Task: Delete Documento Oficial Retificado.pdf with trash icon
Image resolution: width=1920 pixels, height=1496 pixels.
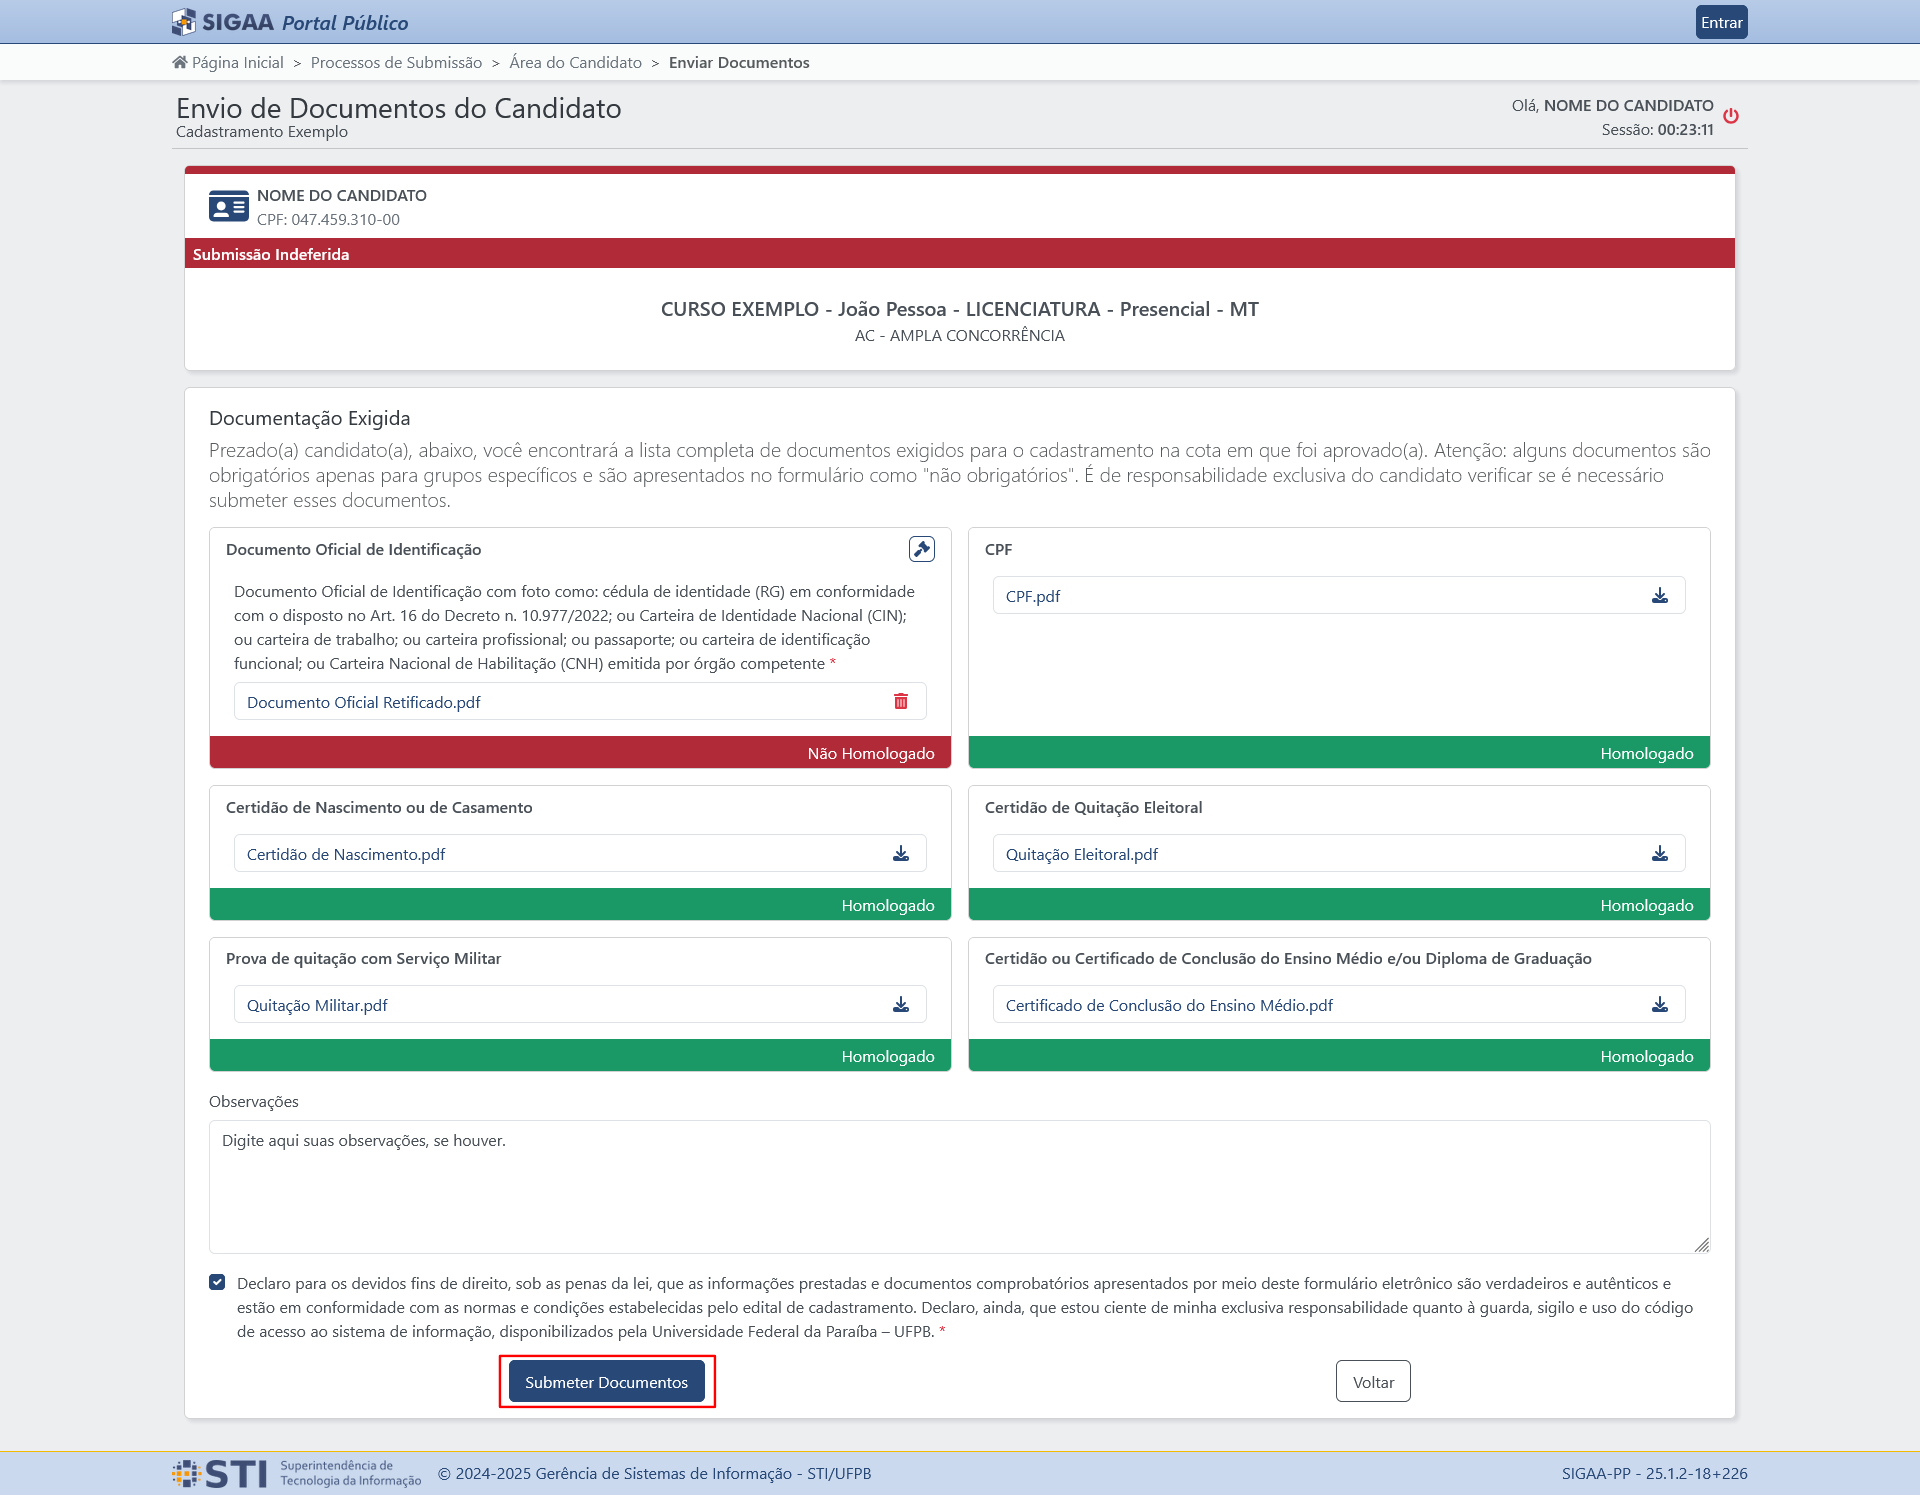Action: 901,701
